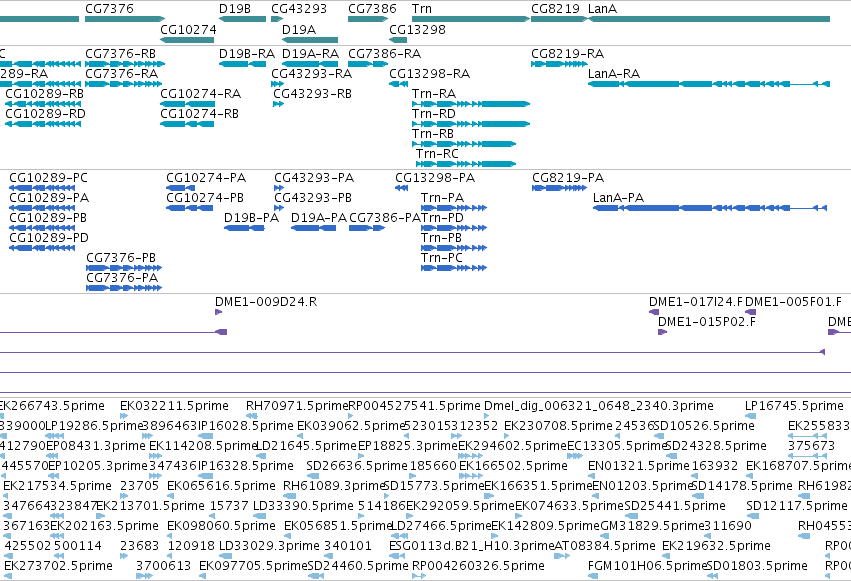This screenshot has height=581, width=851.
Task: Click the CG7386-RA transcript label
Action: click(385, 54)
